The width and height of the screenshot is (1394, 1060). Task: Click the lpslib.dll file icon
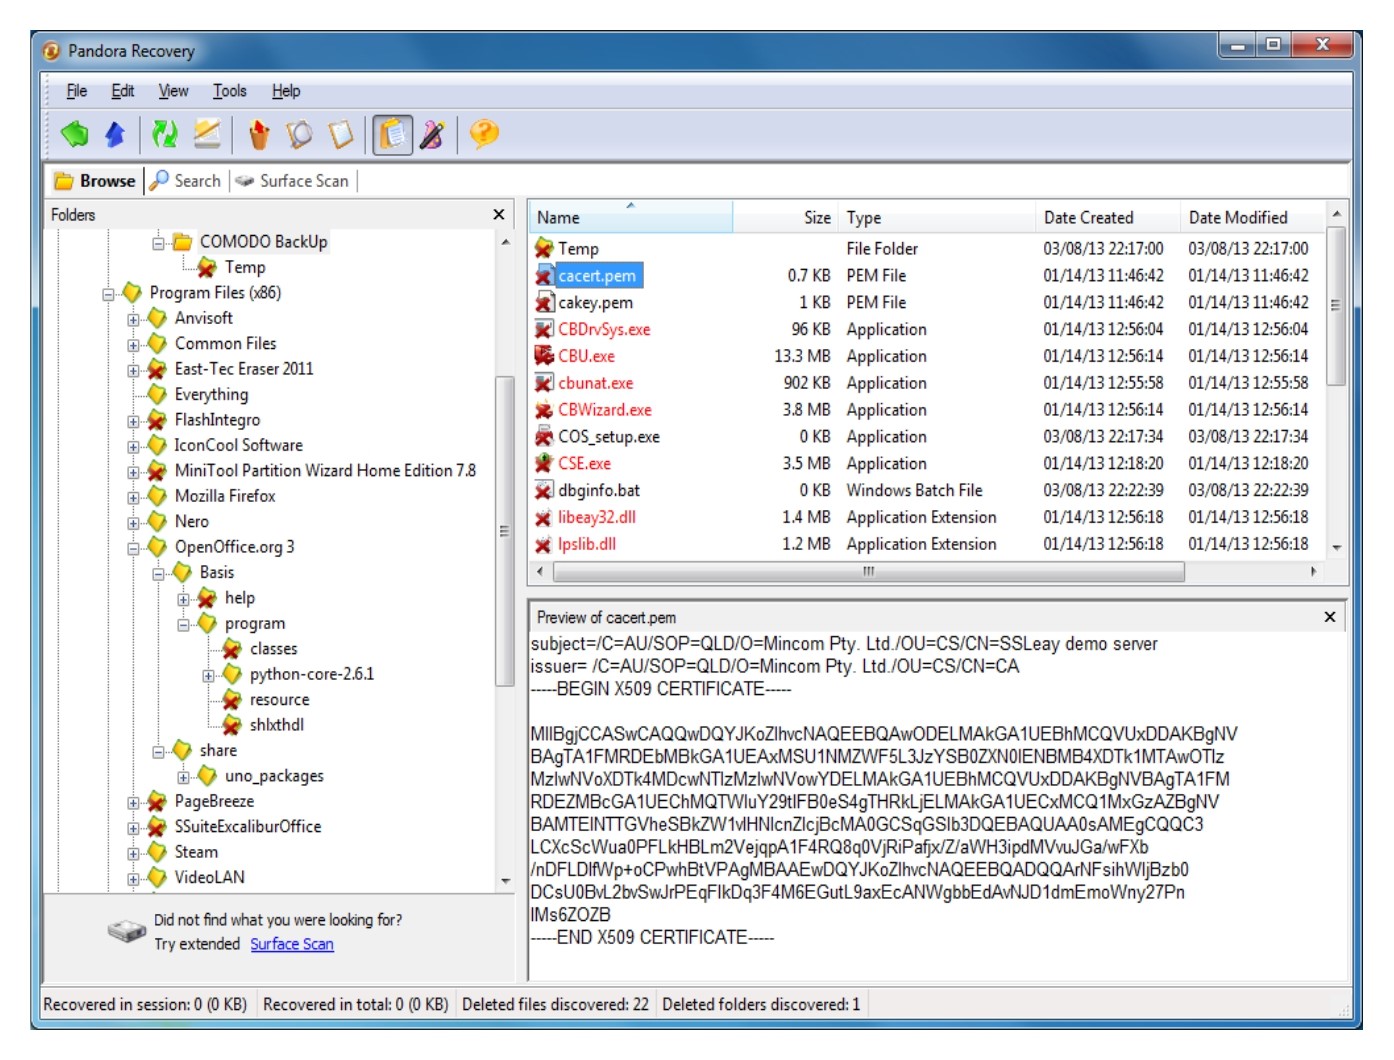(x=544, y=544)
